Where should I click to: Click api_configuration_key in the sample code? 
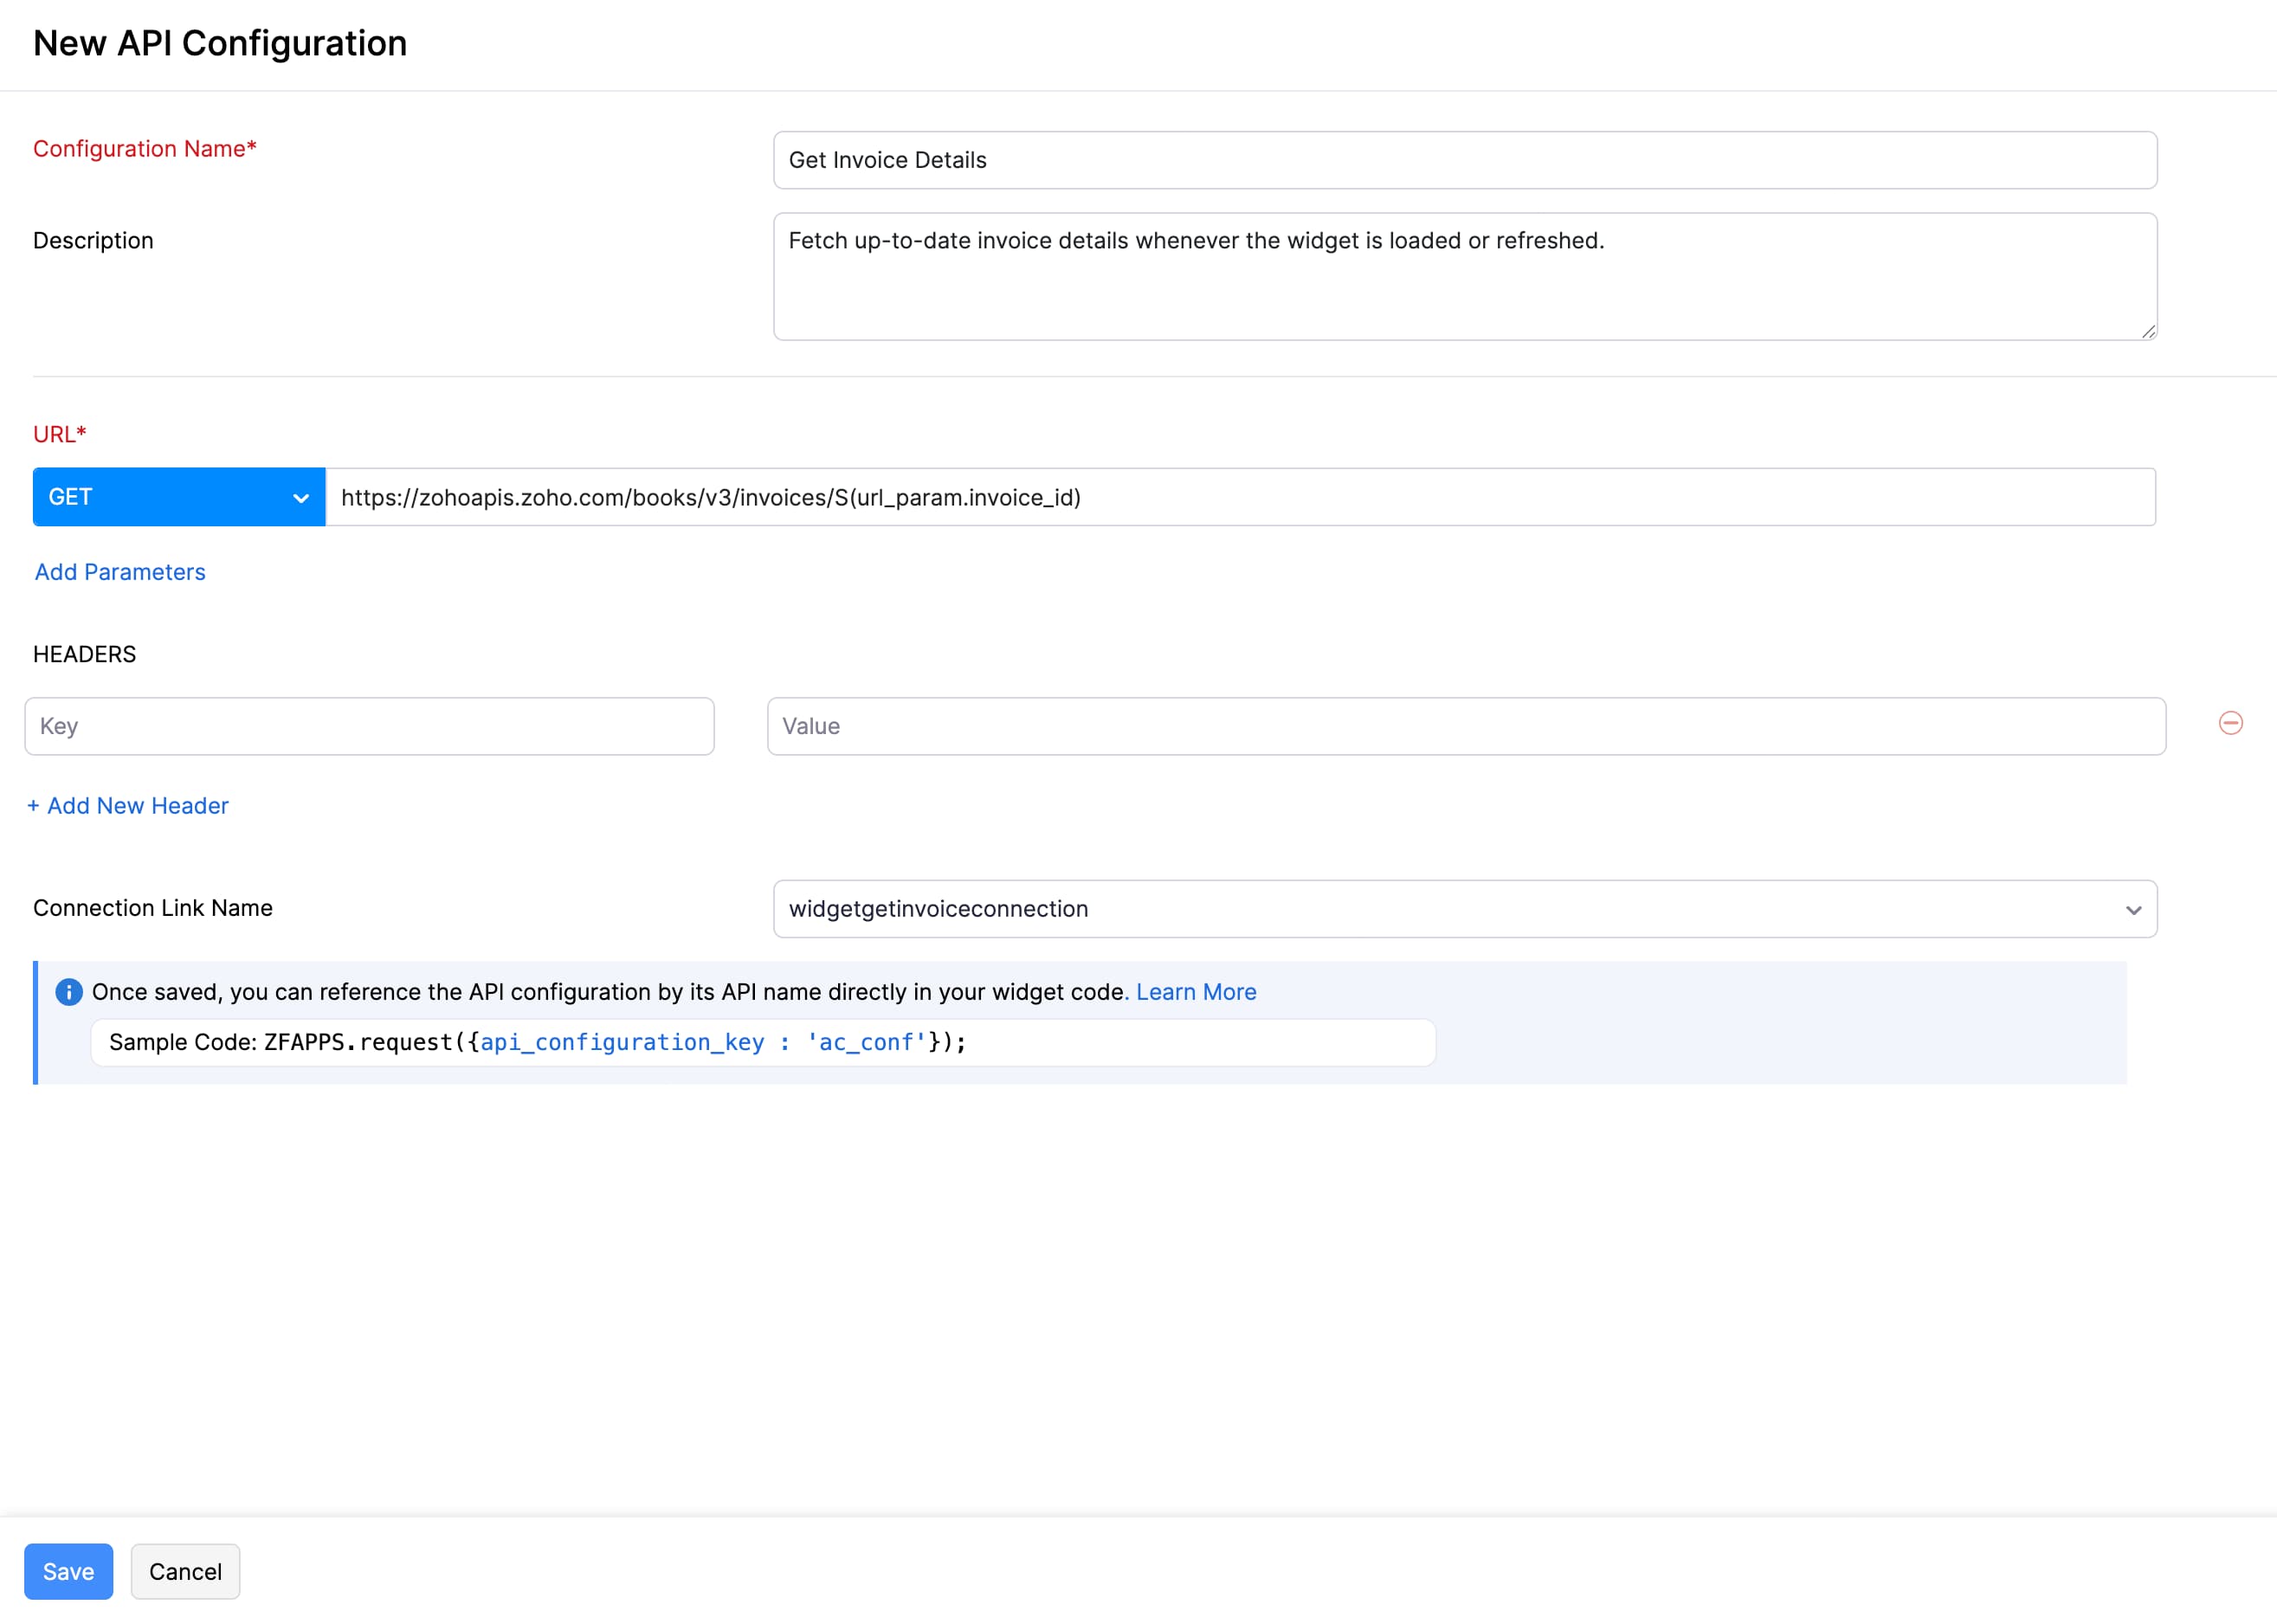(x=622, y=1042)
